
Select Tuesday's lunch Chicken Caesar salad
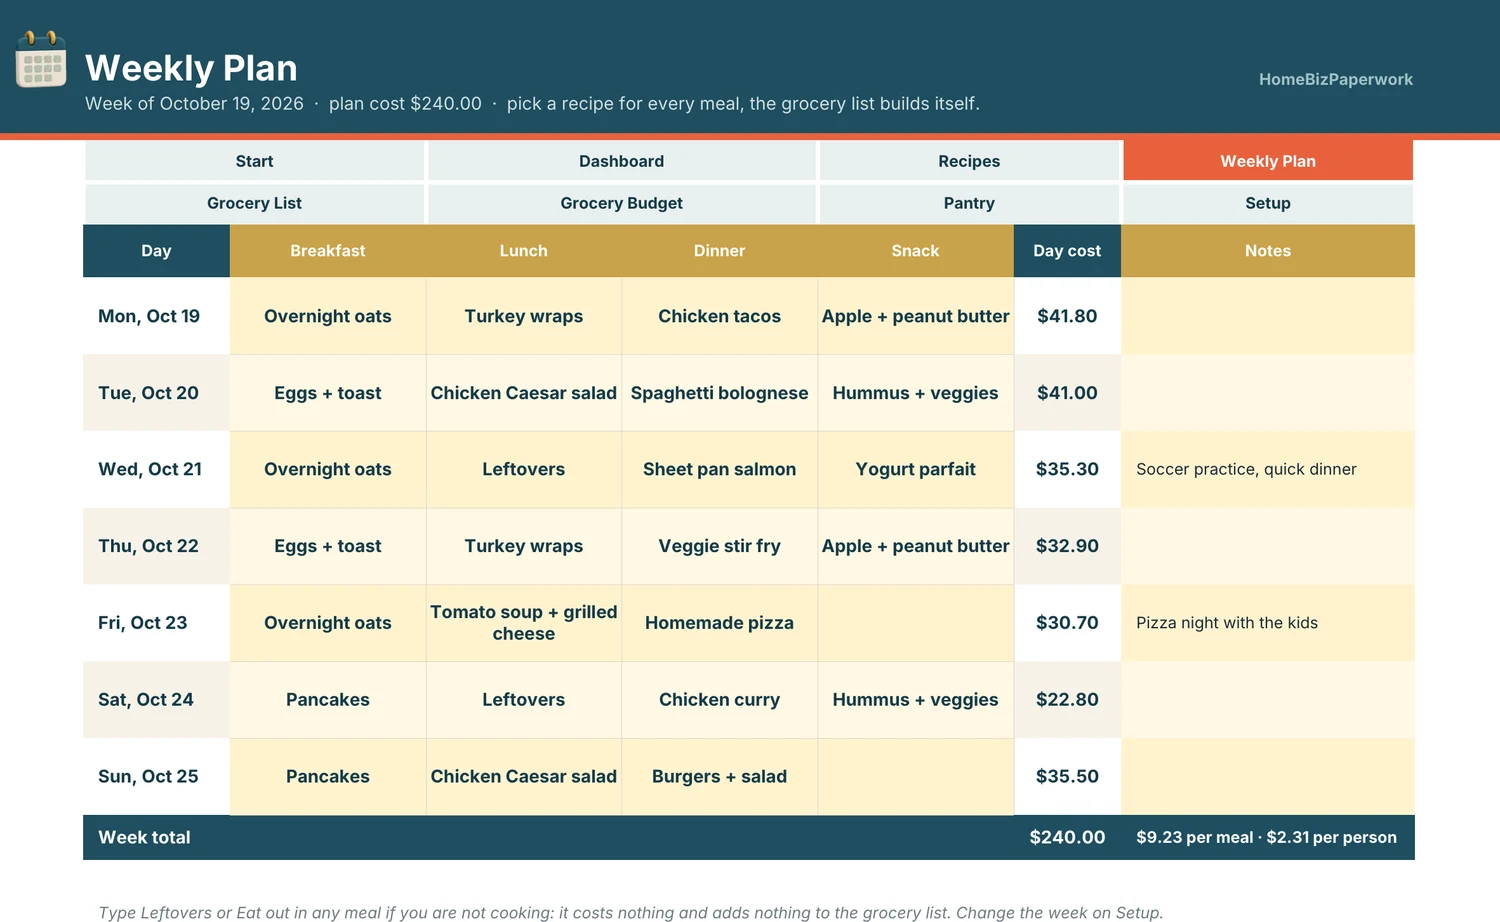pos(524,393)
